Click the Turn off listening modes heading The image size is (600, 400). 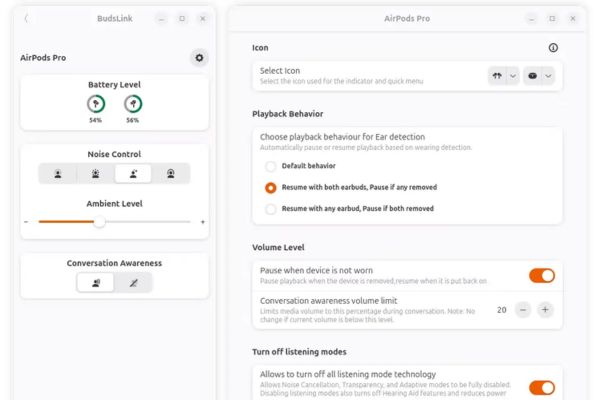click(299, 352)
